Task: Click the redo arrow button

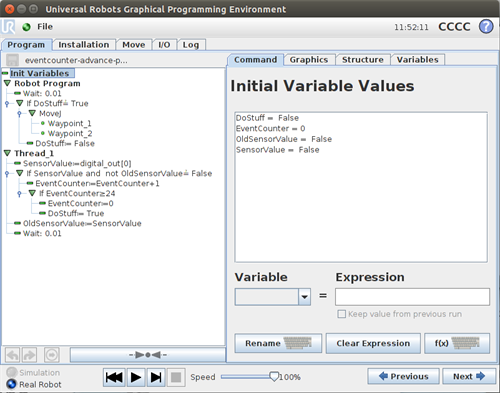Action: [x=29, y=355]
